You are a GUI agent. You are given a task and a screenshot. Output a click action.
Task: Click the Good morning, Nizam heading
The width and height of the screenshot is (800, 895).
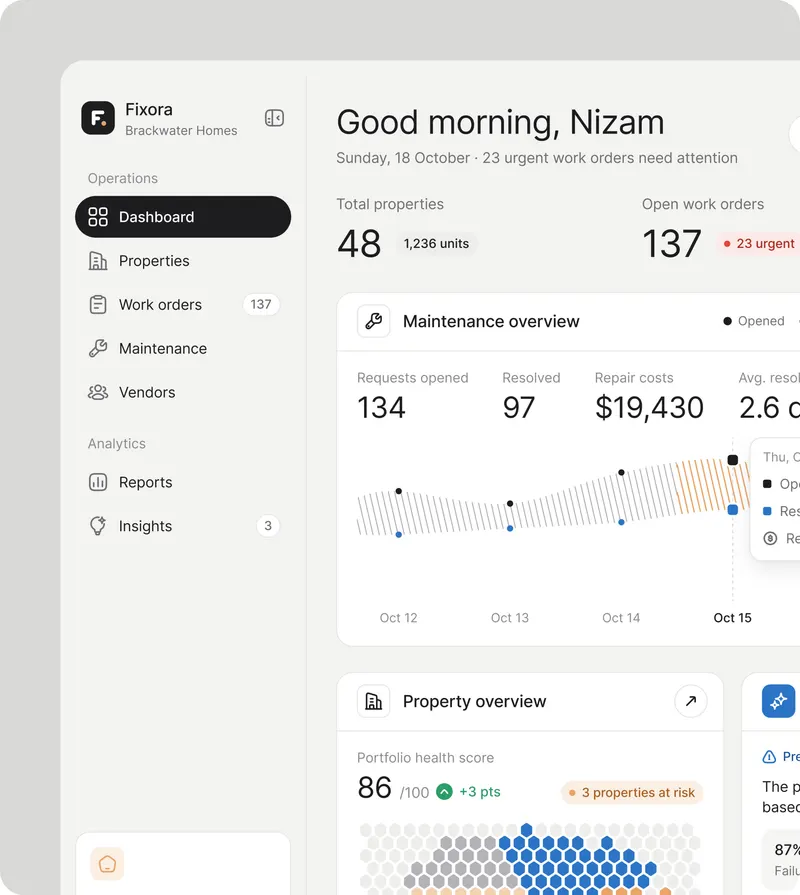[500, 122]
